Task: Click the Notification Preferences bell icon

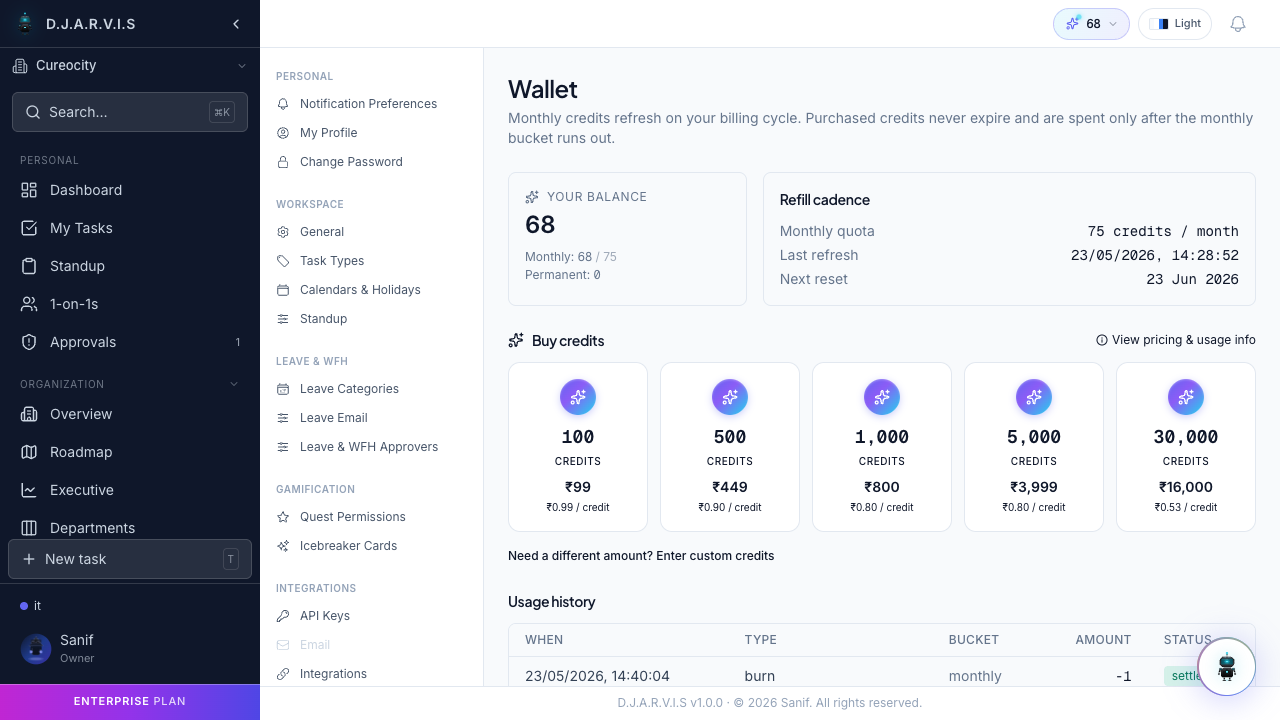Action: (283, 104)
